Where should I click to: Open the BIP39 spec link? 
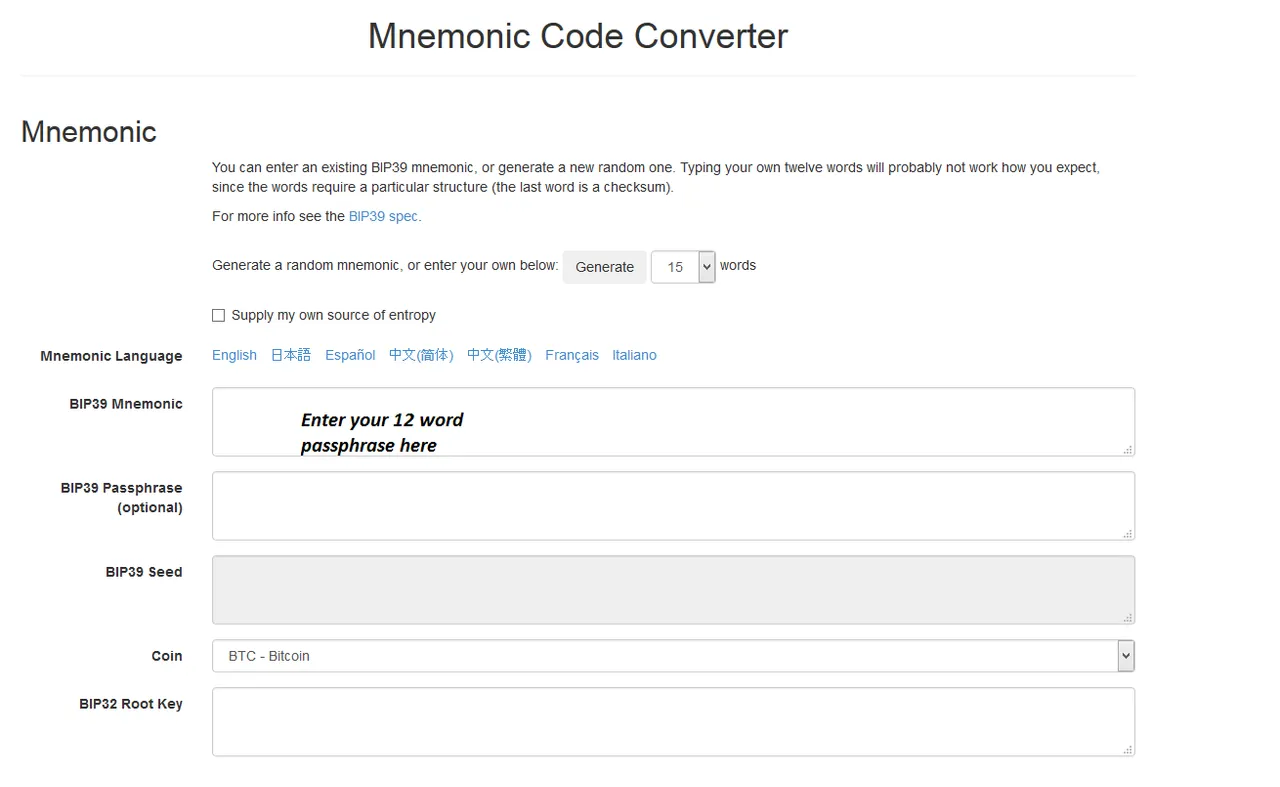tap(385, 216)
